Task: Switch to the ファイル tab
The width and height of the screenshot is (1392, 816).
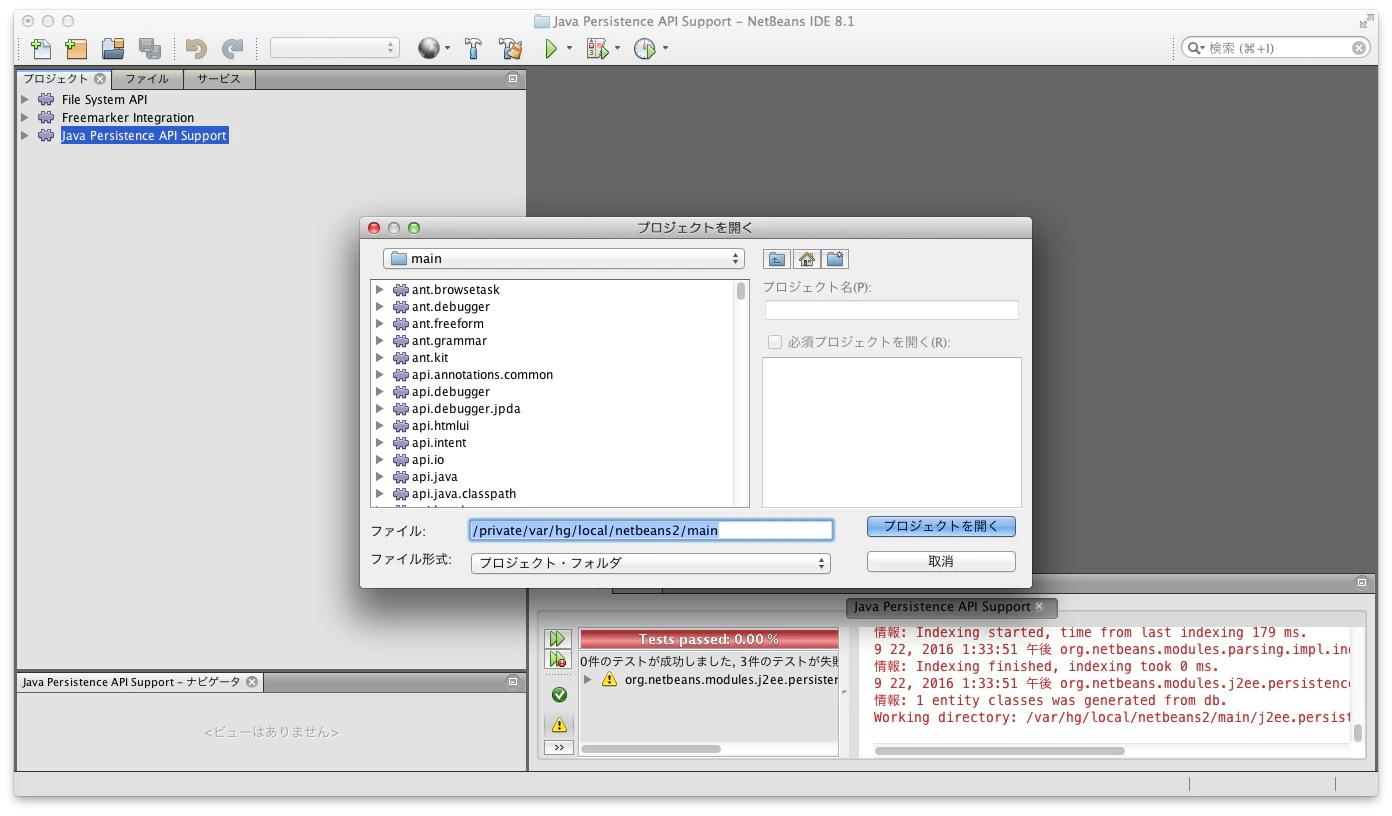Action: pos(147,79)
